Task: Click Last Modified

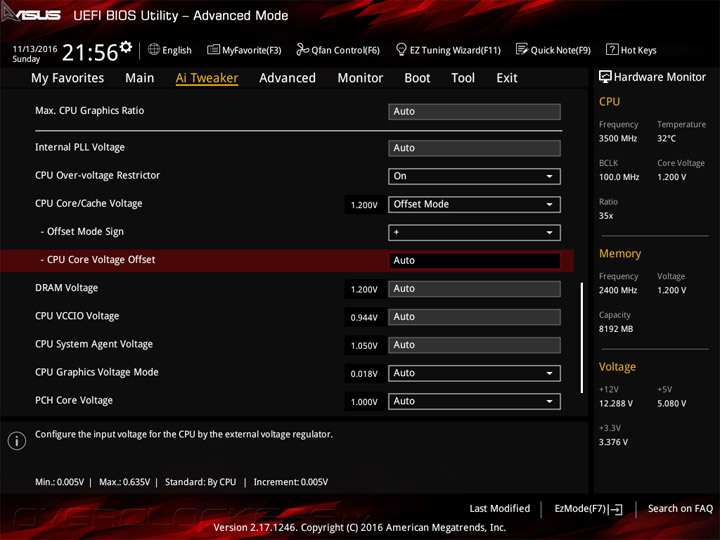Action: (500, 509)
